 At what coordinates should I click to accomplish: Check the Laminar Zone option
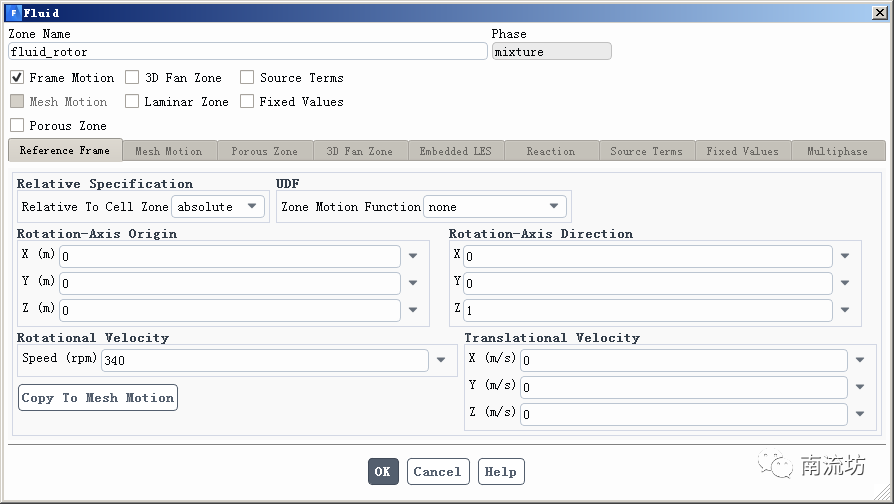(132, 102)
